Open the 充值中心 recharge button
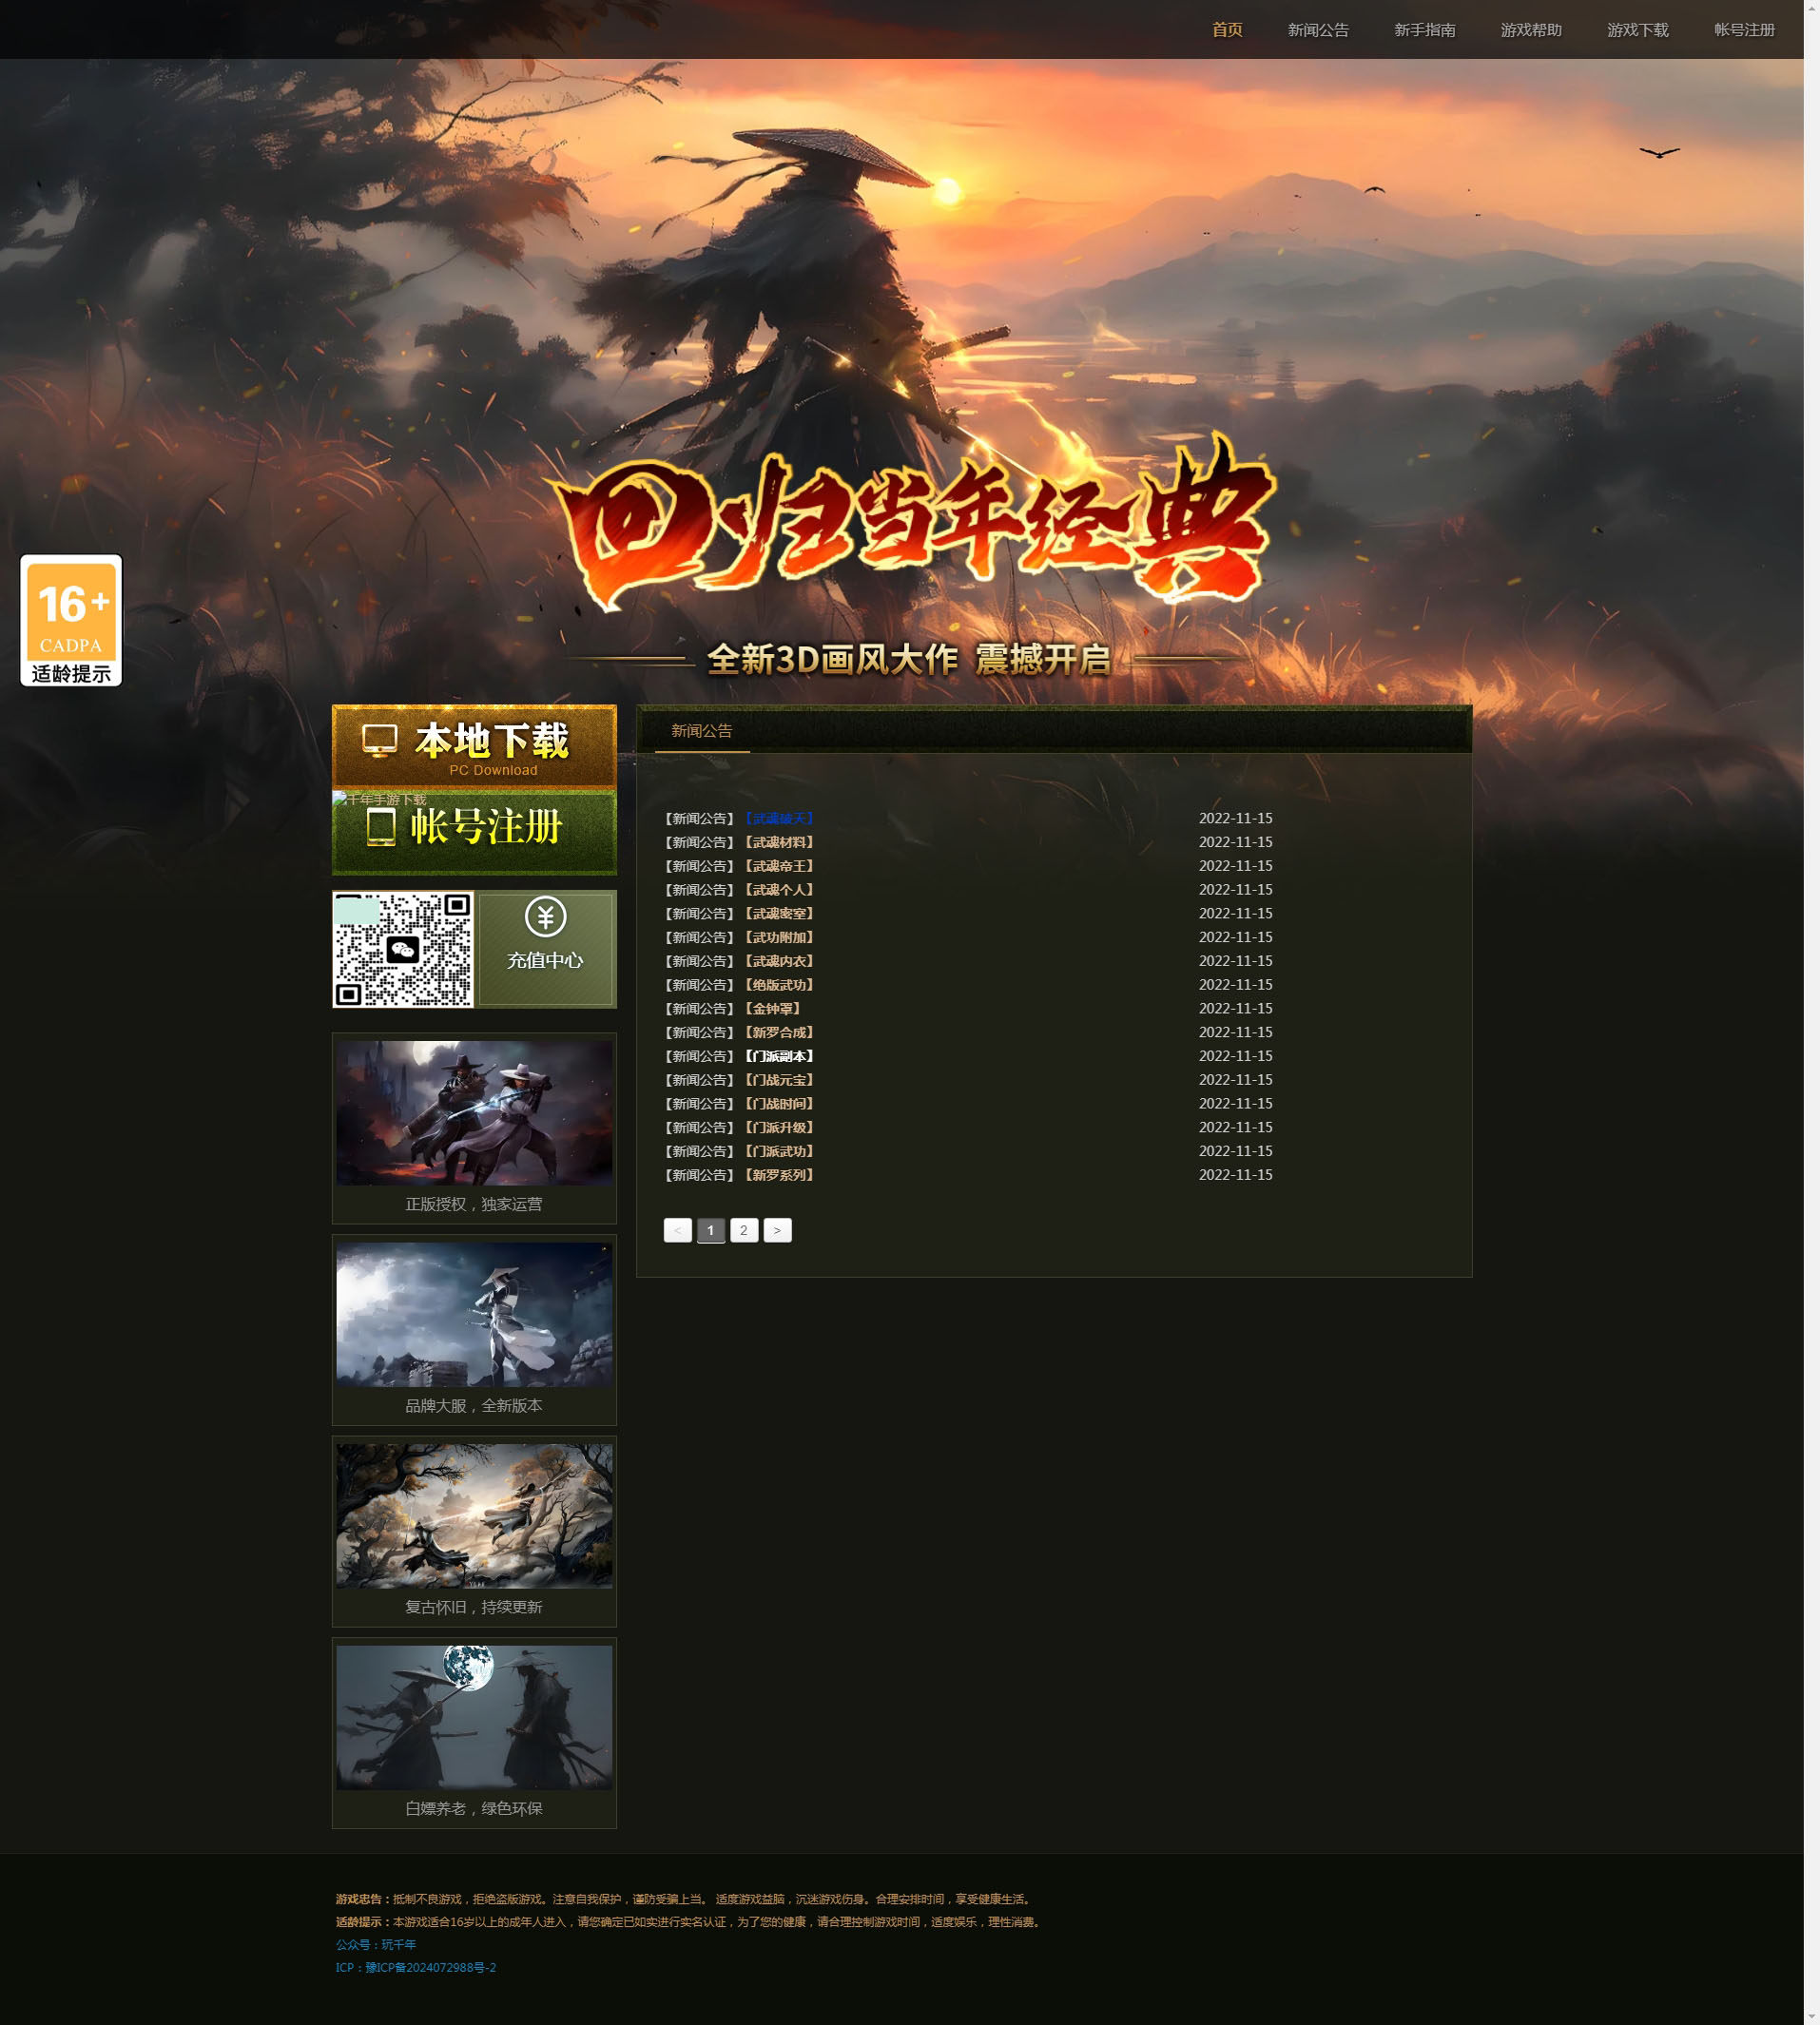The height and width of the screenshot is (2025, 1820). (x=545, y=949)
